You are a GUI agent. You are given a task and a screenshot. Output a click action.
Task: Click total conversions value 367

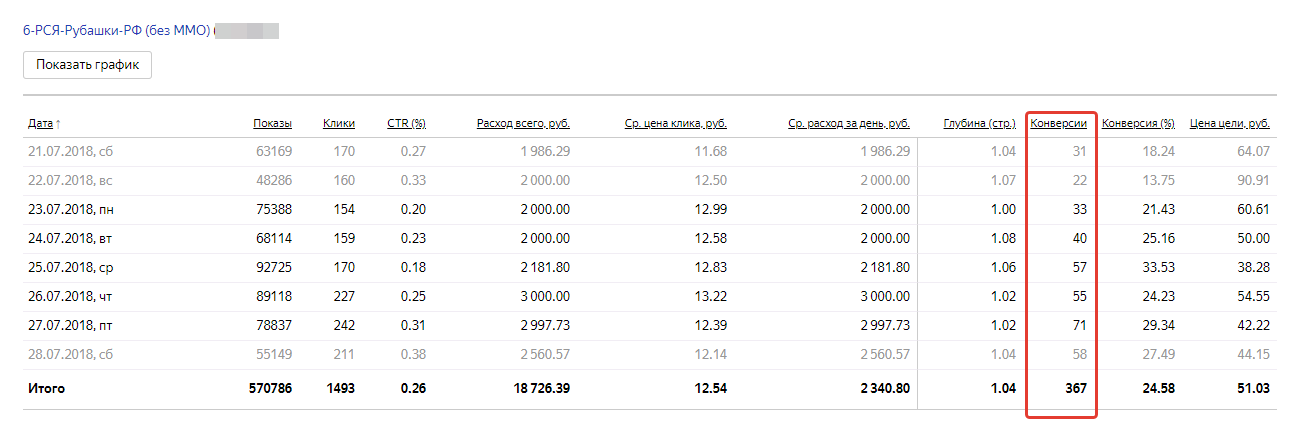coord(1071,388)
